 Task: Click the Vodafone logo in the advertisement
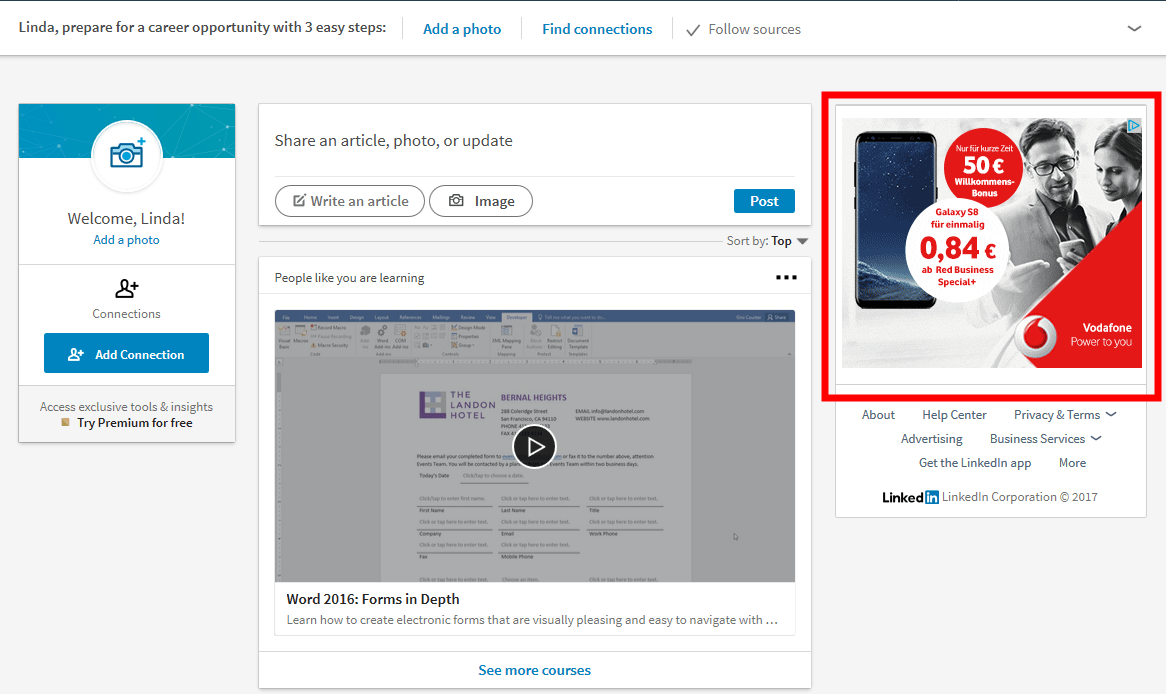click(1036, 337)
